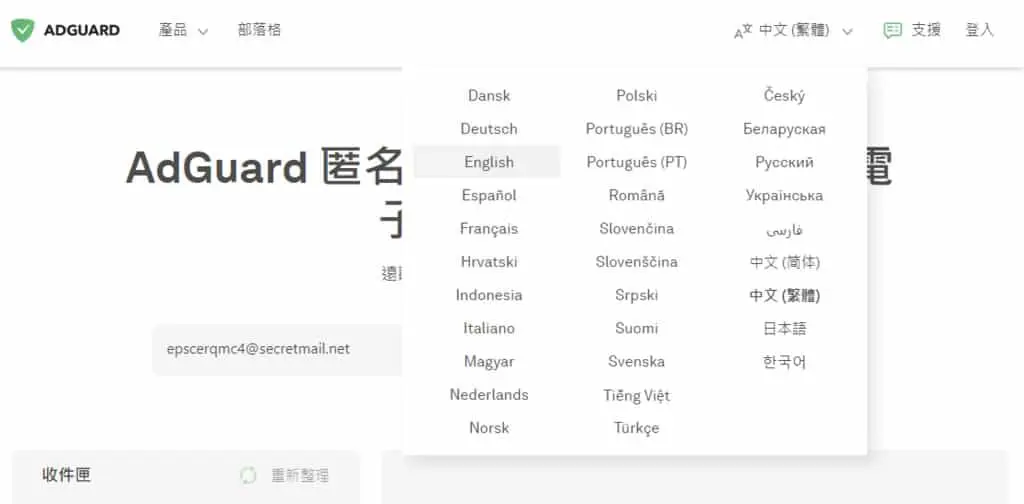1024x504 pixels.
Task: Click the 登入 login link
Action: (979, 30)
